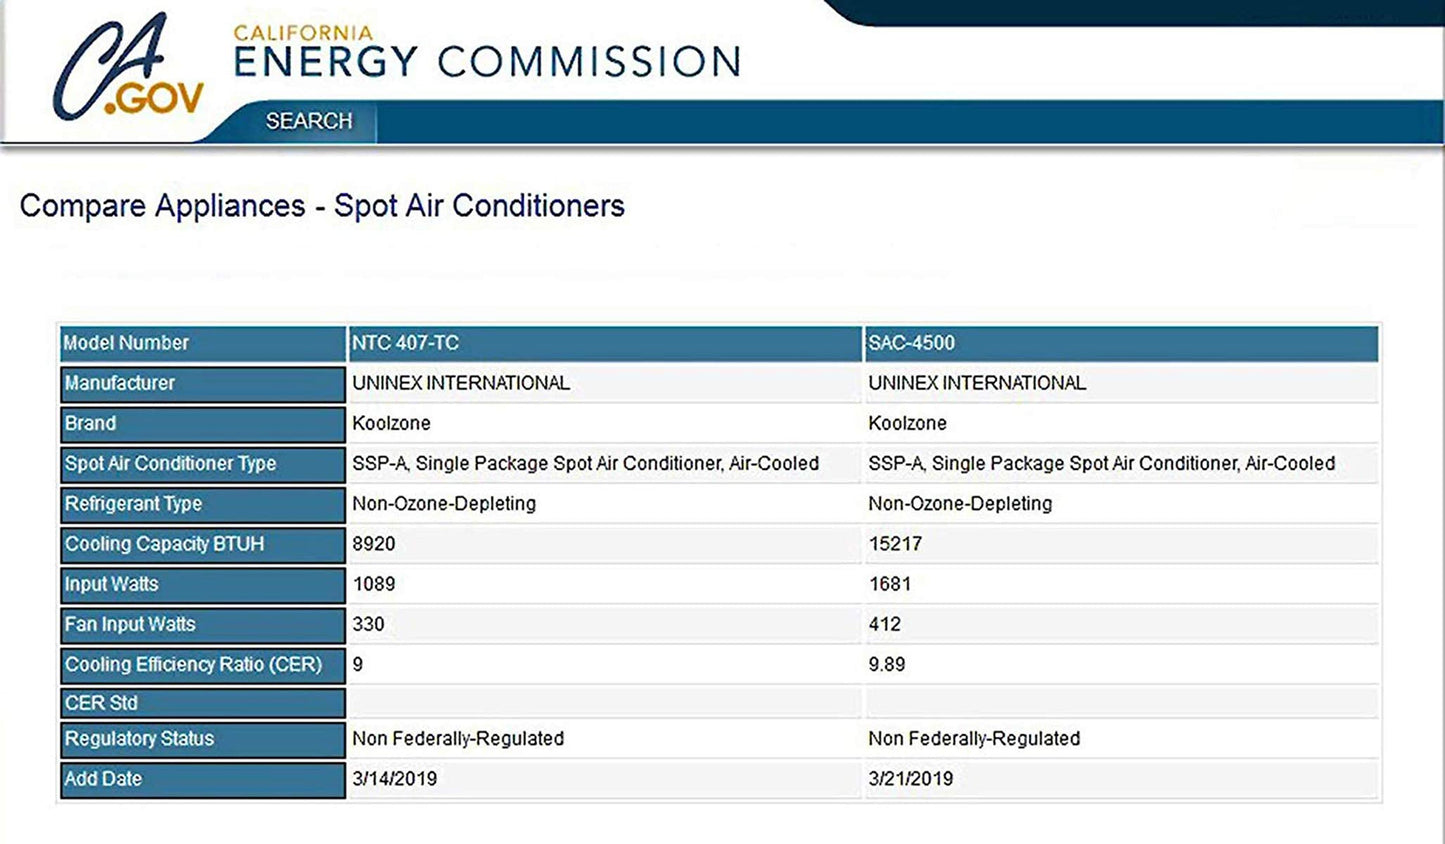Click the CER Std row label
The height and width of the screenshot is (844, 1445).
[203, 702]
